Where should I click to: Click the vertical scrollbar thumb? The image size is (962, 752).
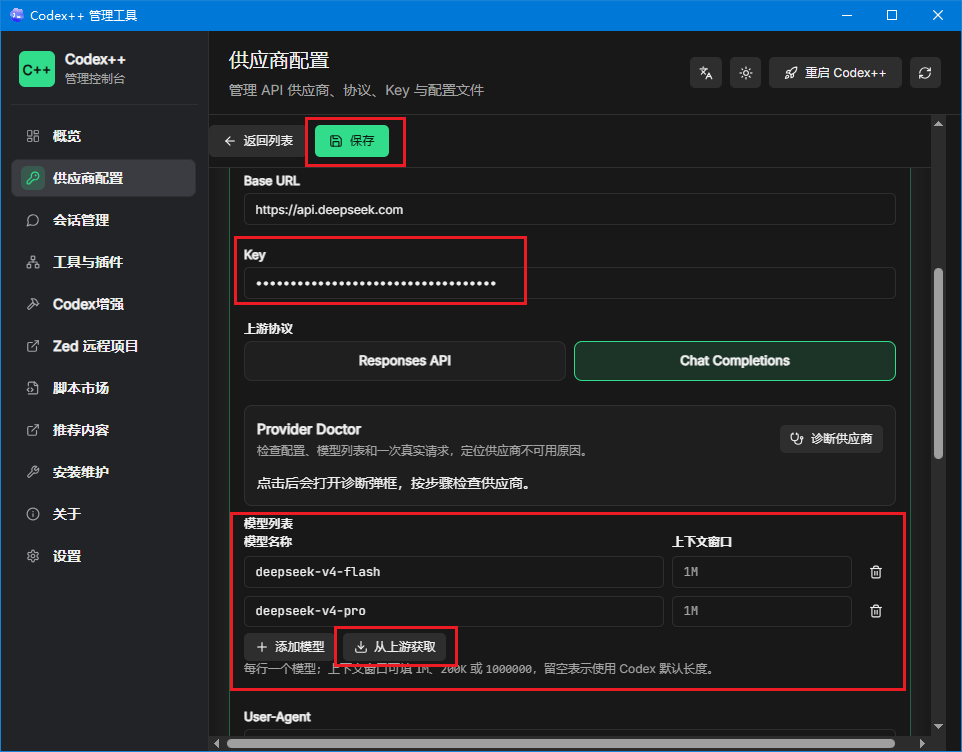tap(938, 363)
